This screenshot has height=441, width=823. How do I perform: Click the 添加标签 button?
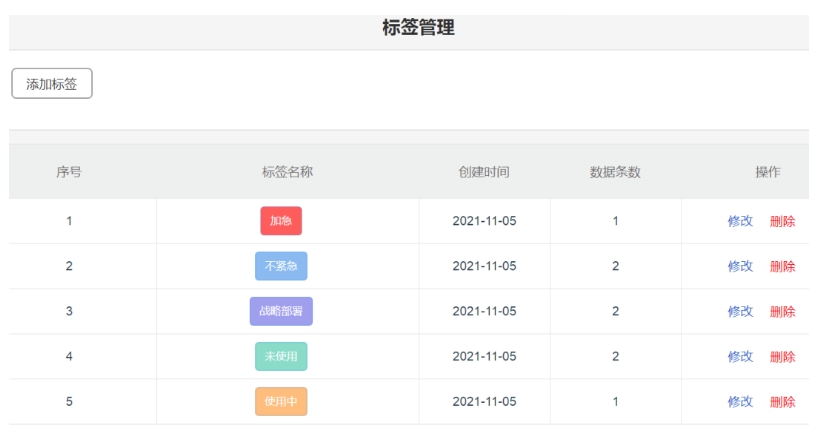pyautogui.click(x=52, y=84)
